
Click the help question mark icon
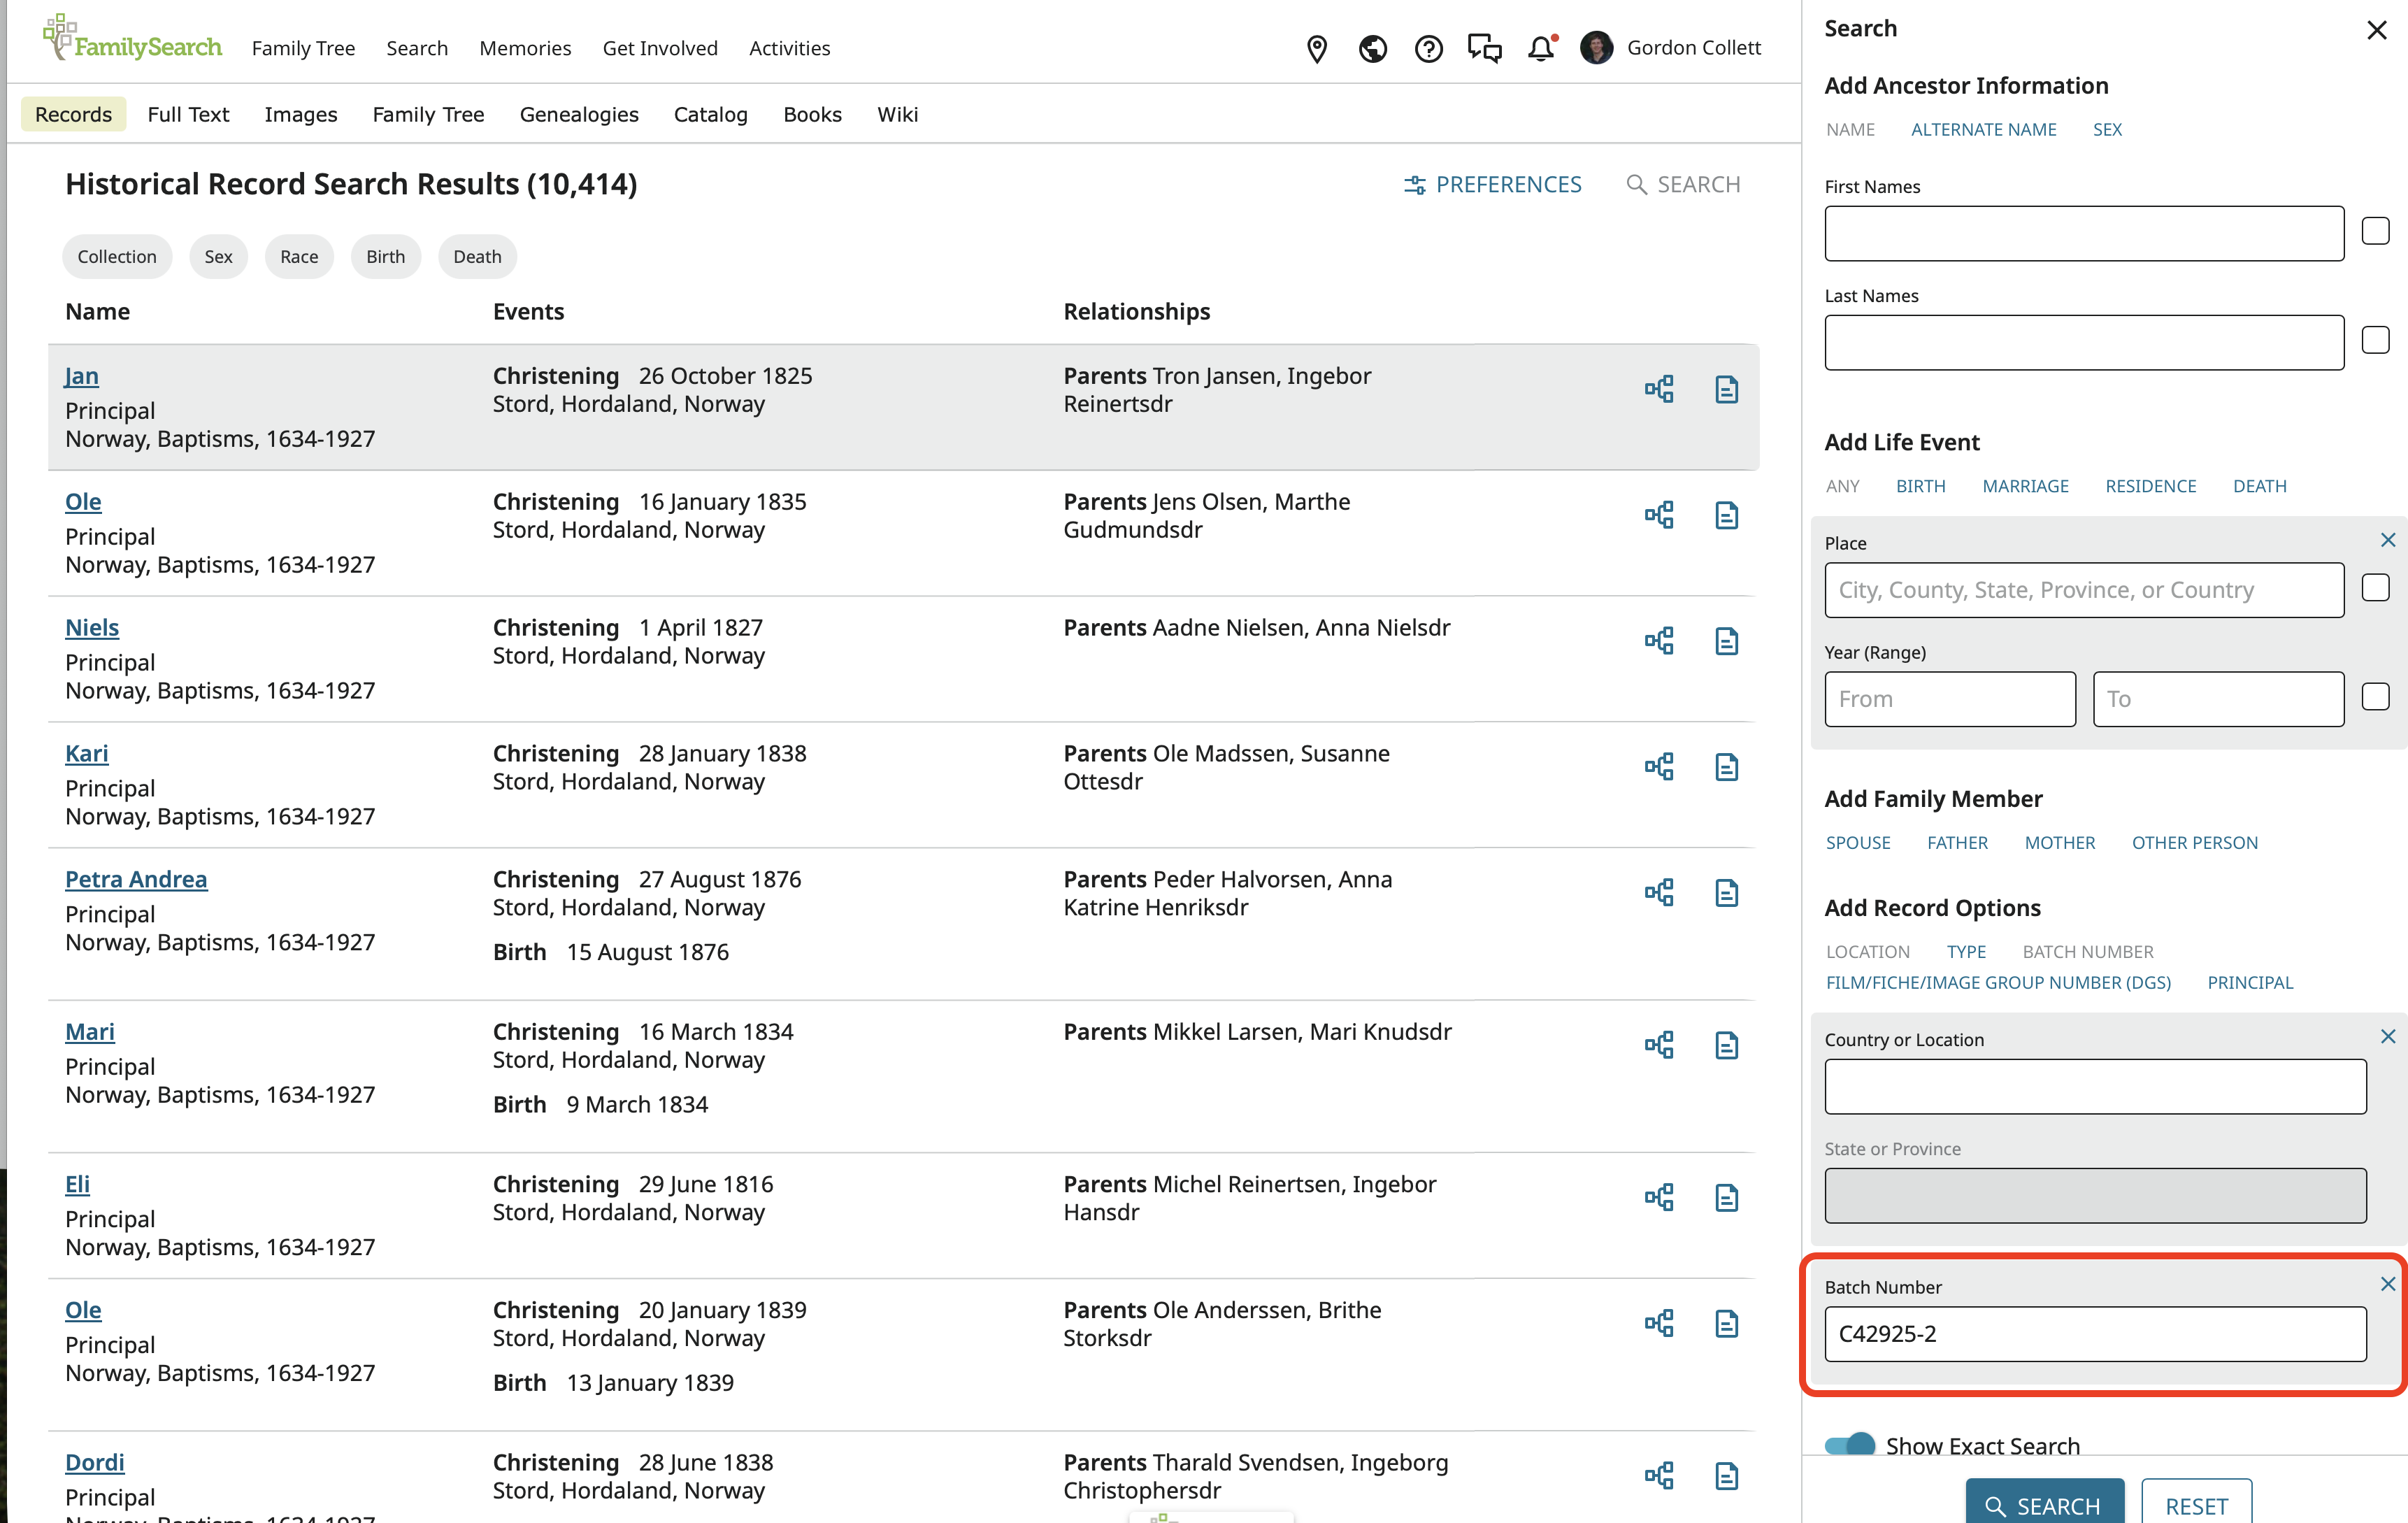[x=1428, y=48]
